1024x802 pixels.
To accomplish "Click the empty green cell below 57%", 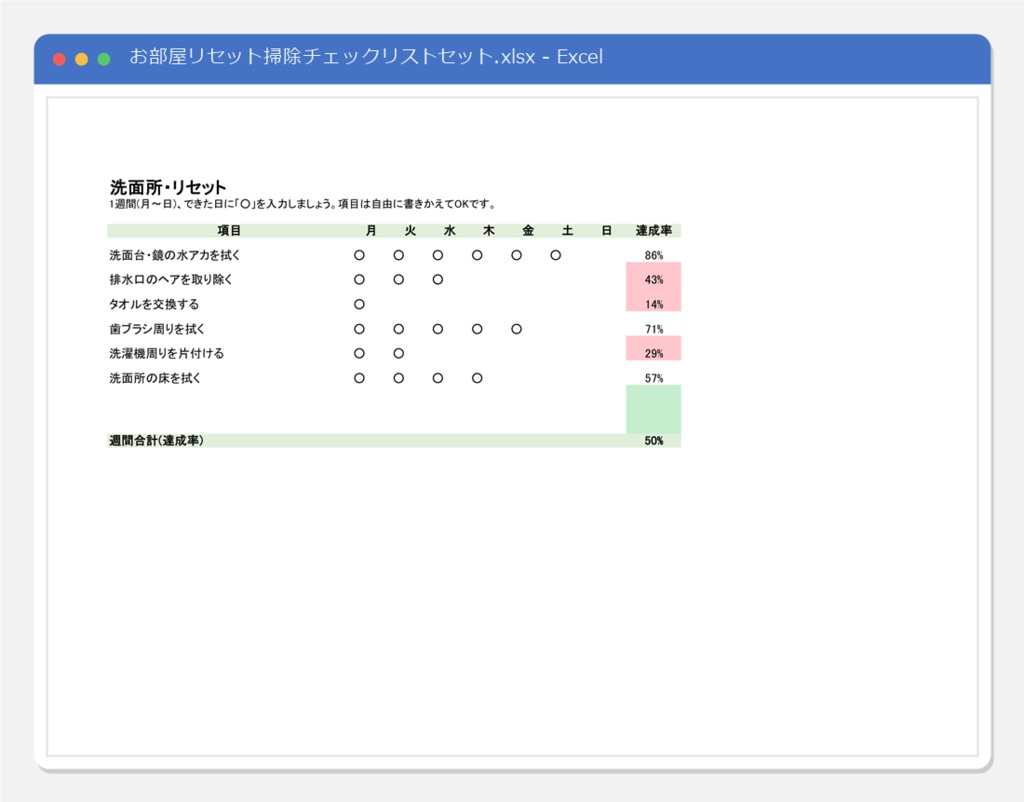I will [x=654, y=409].
